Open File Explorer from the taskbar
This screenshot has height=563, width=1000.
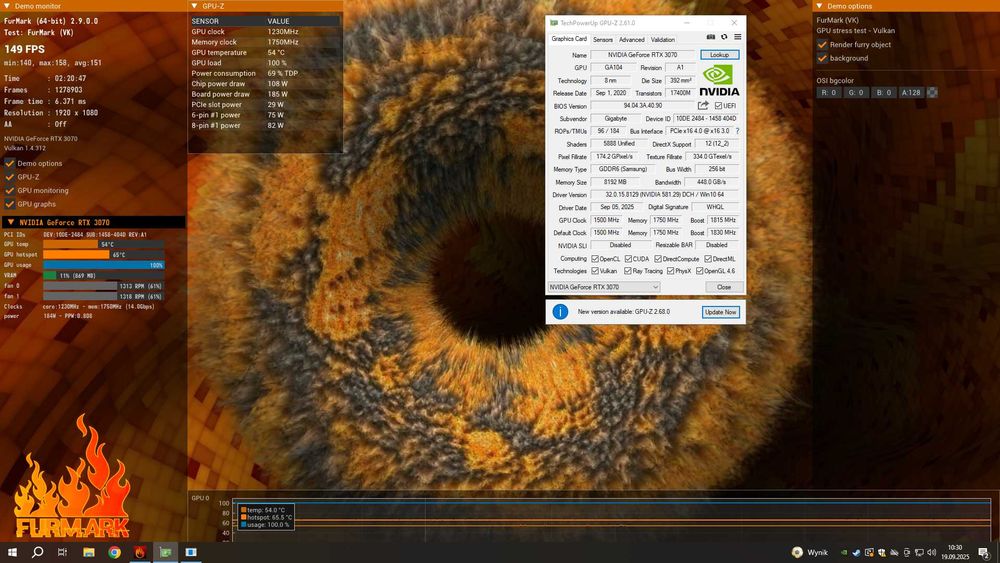tap(89, 552)
